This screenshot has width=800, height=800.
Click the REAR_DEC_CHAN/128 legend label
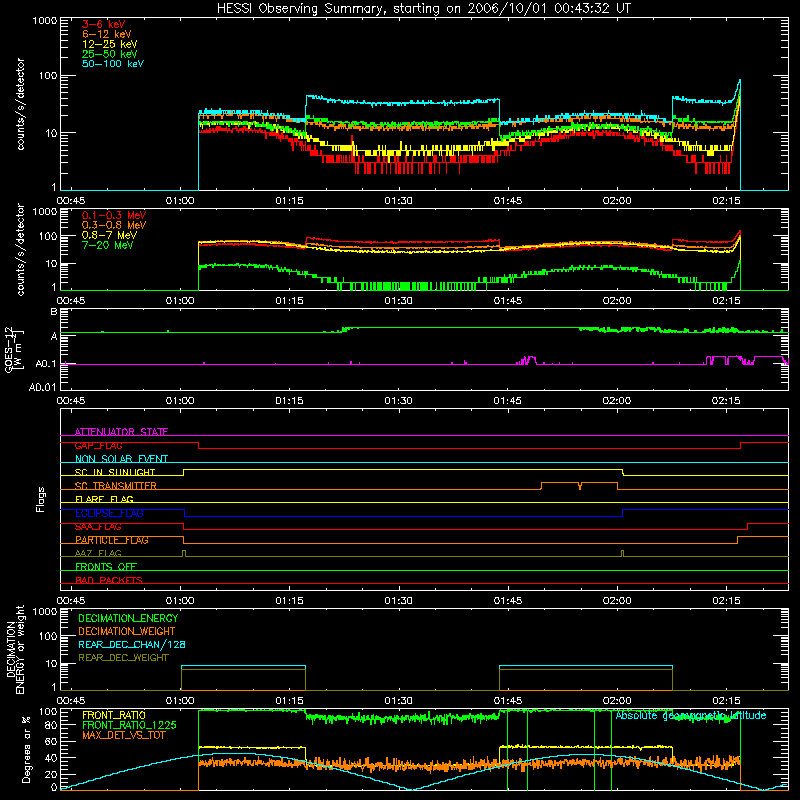click(132, 644)
